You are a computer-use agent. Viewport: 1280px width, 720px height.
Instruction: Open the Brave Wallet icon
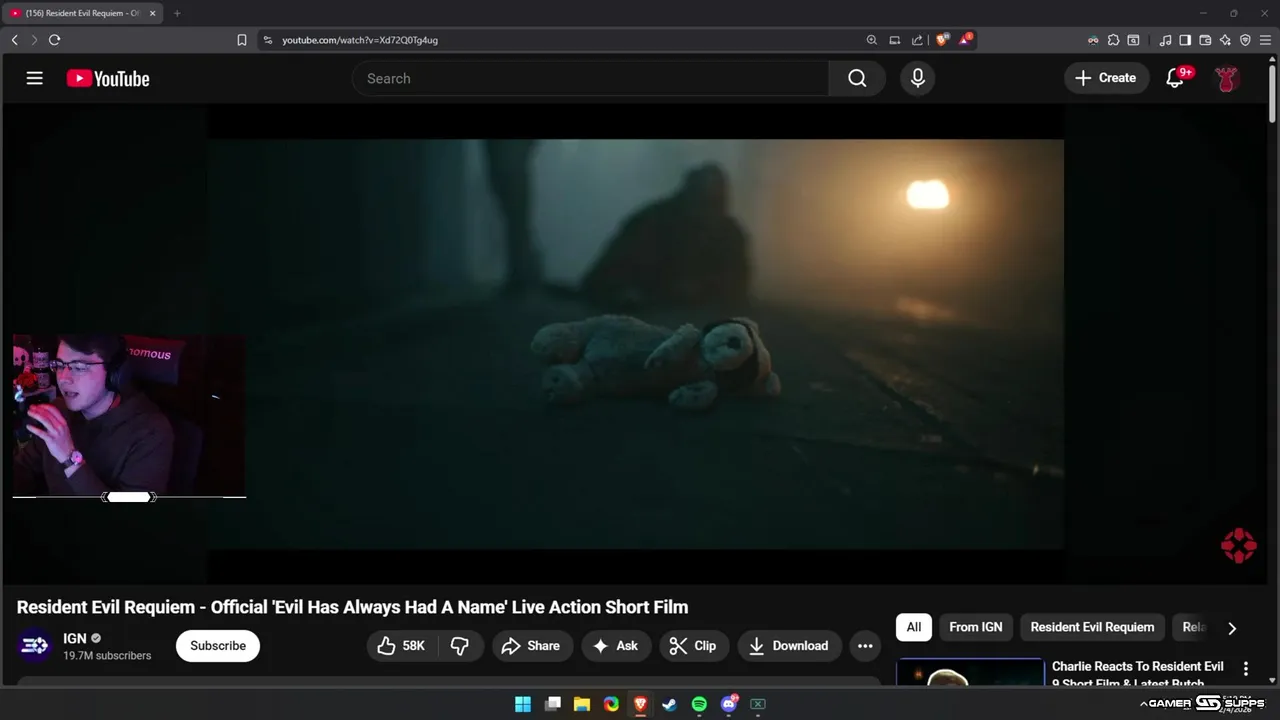tap(1205, 40)
